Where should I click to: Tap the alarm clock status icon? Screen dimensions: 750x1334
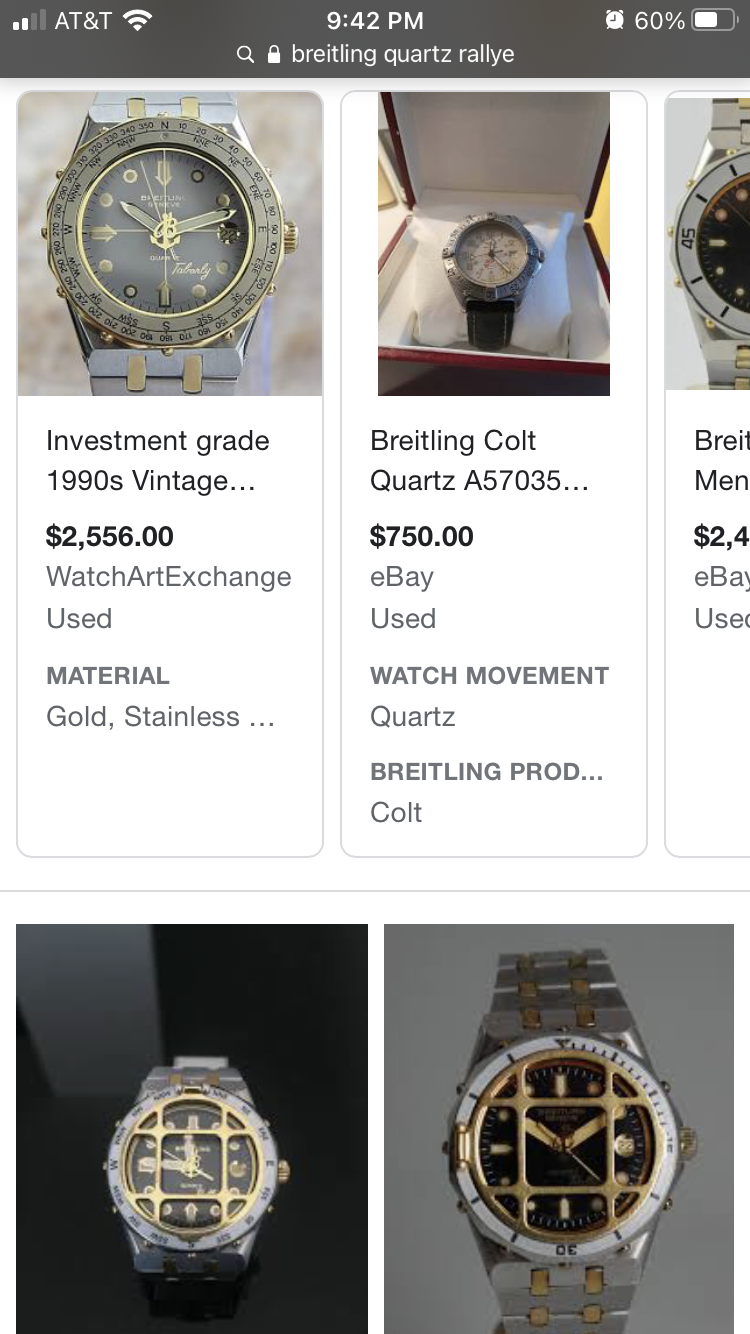click(x=614, y=20)
